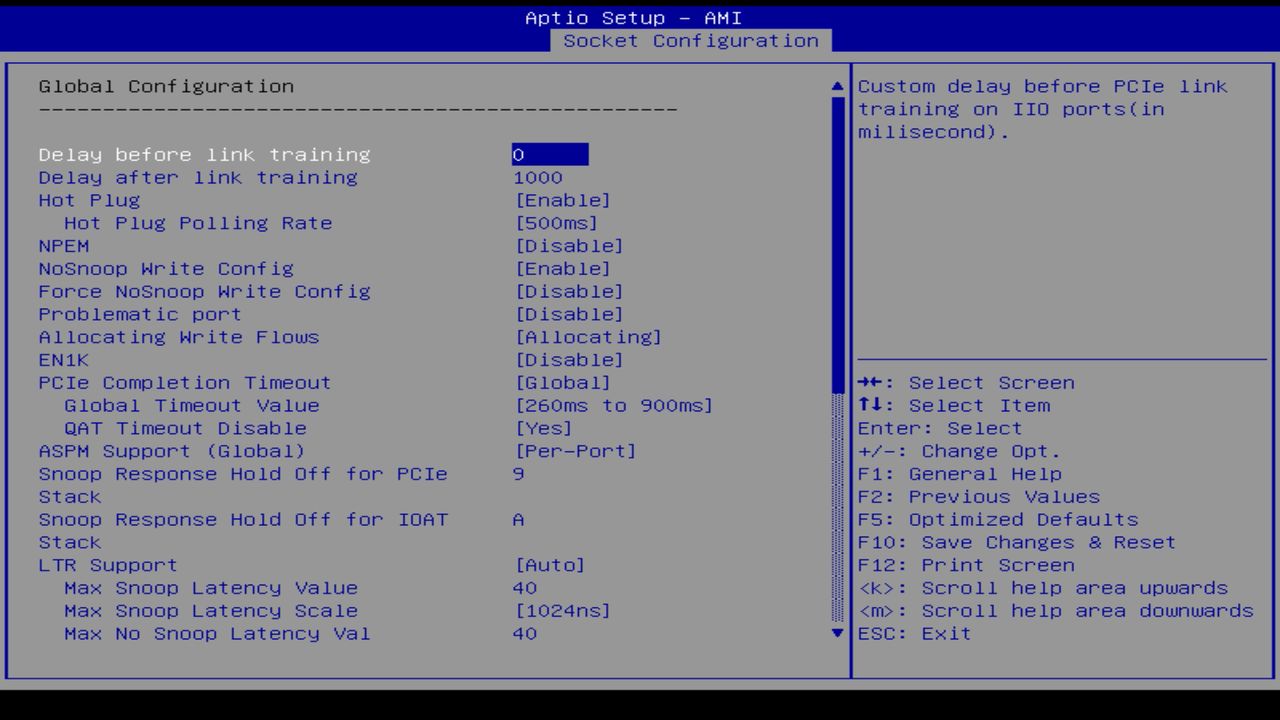Toggle Force NoSnoop Write Config
This screenshot has height=720, width=1280.
point(570,291)
